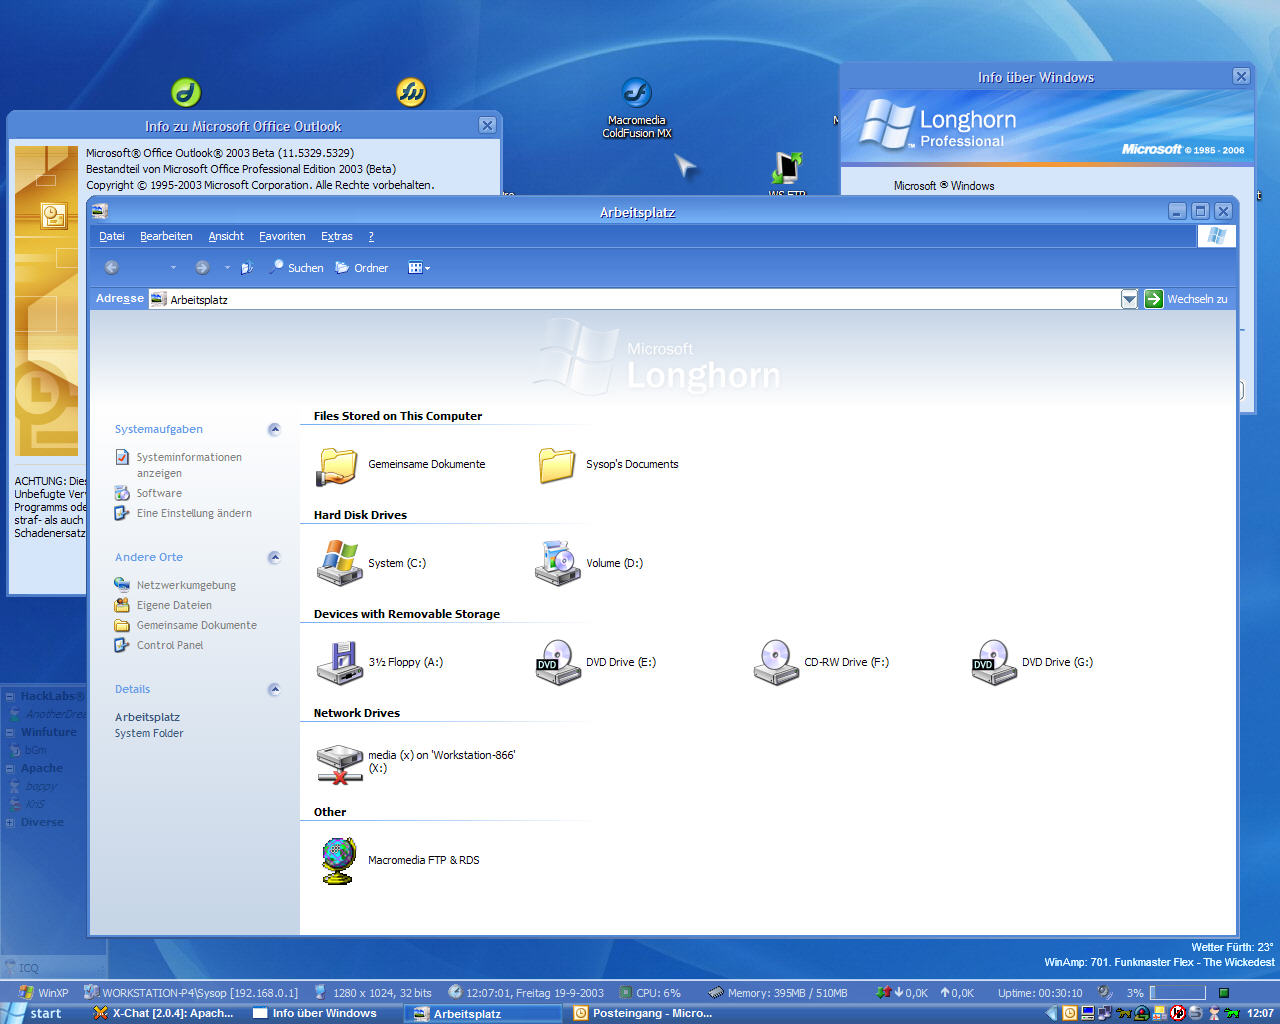Launch Macromedia ColdFusion MX desktop shortcut

(x=637, y=94)
